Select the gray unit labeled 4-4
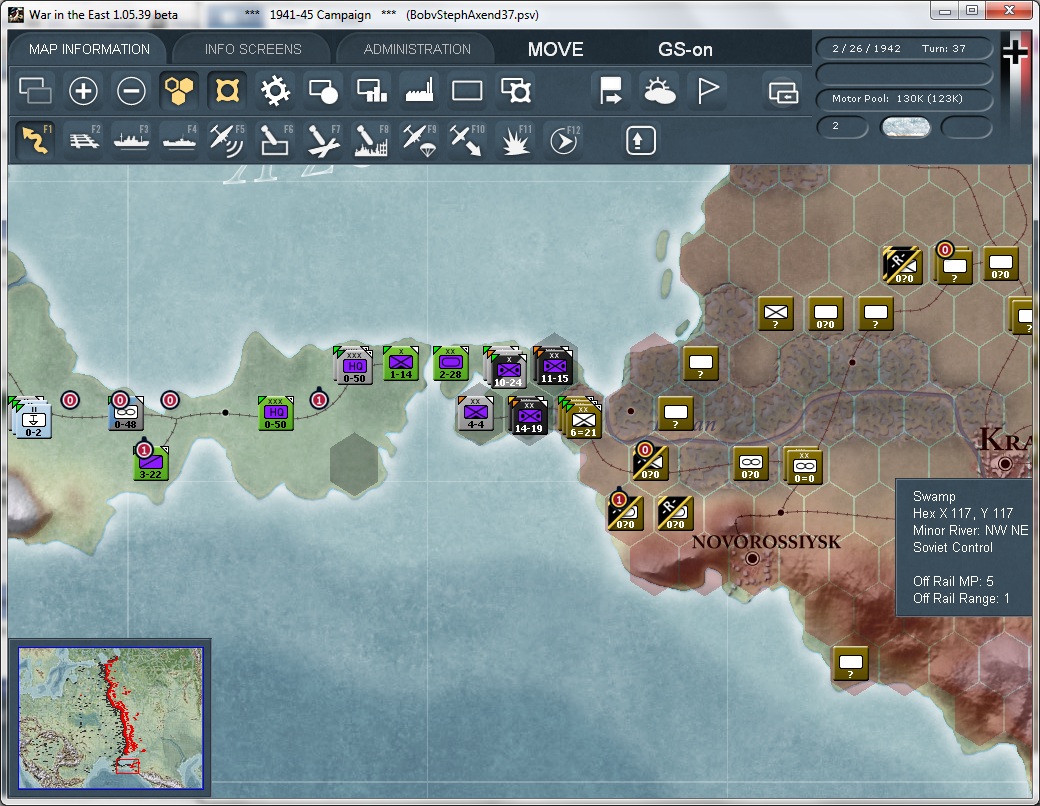This screenshot has height=806, width=1040. [x=476, y=412]
